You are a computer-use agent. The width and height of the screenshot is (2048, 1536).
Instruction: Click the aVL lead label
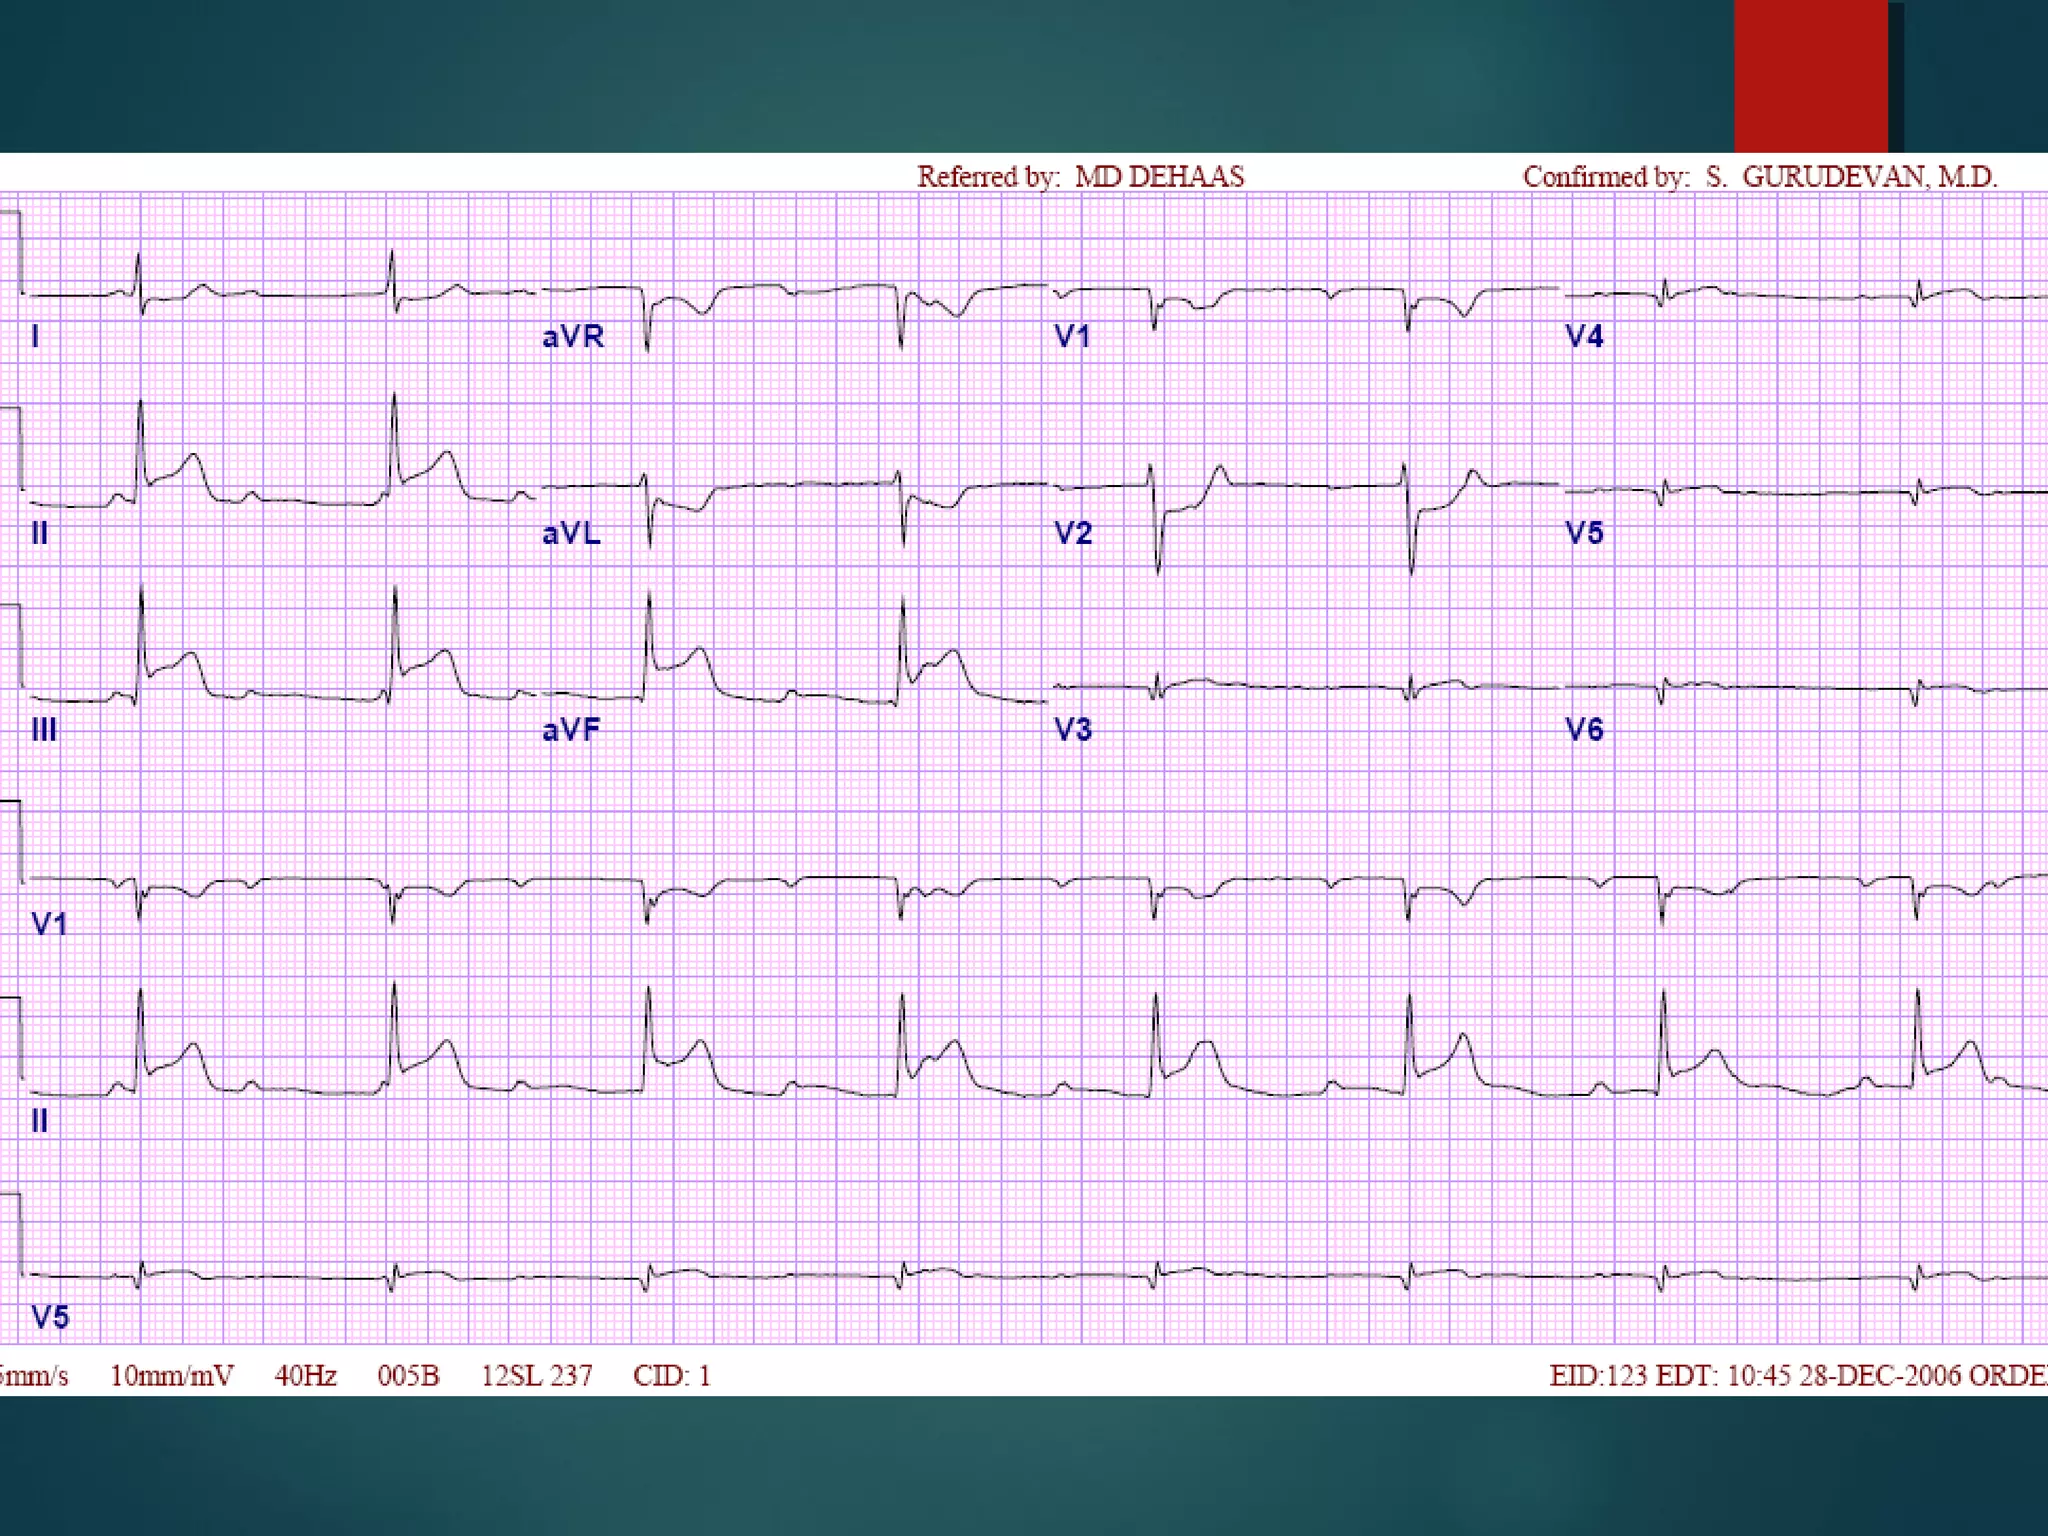(571, 533)
